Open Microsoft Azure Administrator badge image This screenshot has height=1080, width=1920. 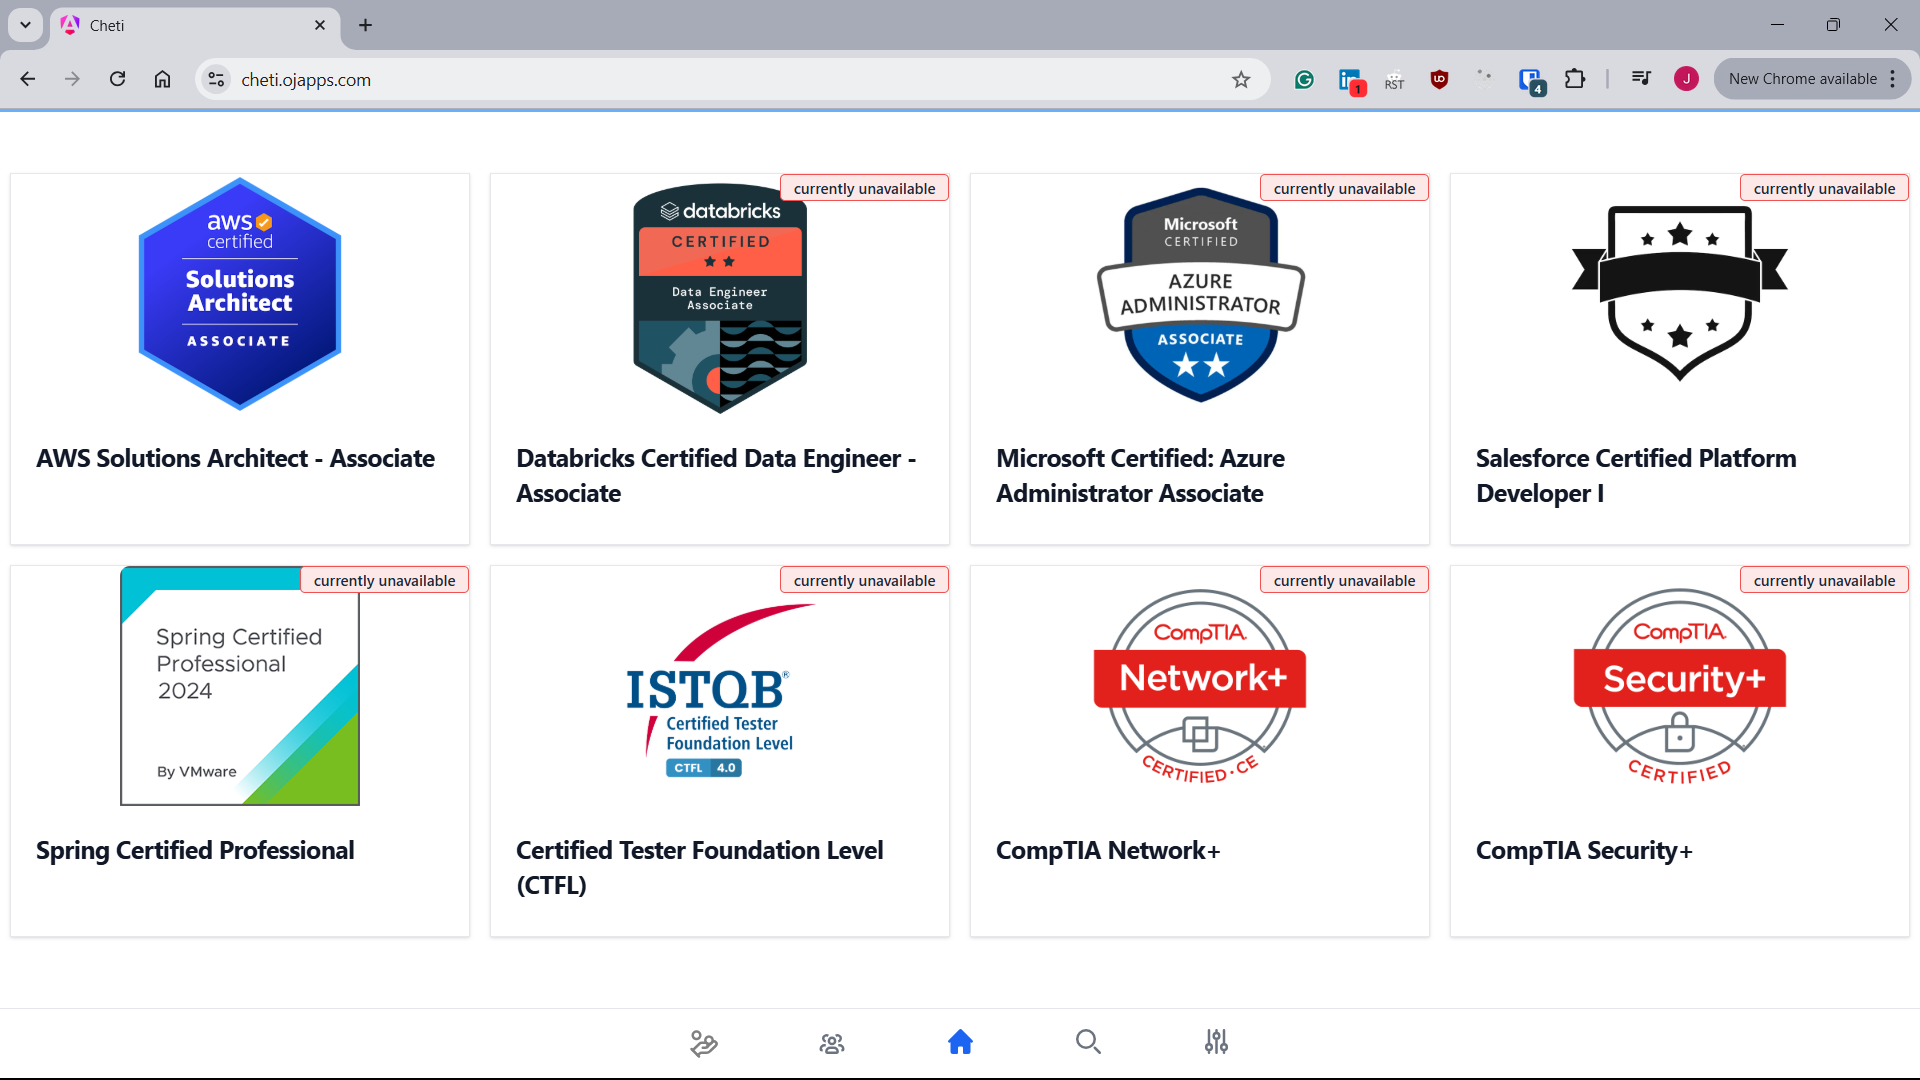1201,296
